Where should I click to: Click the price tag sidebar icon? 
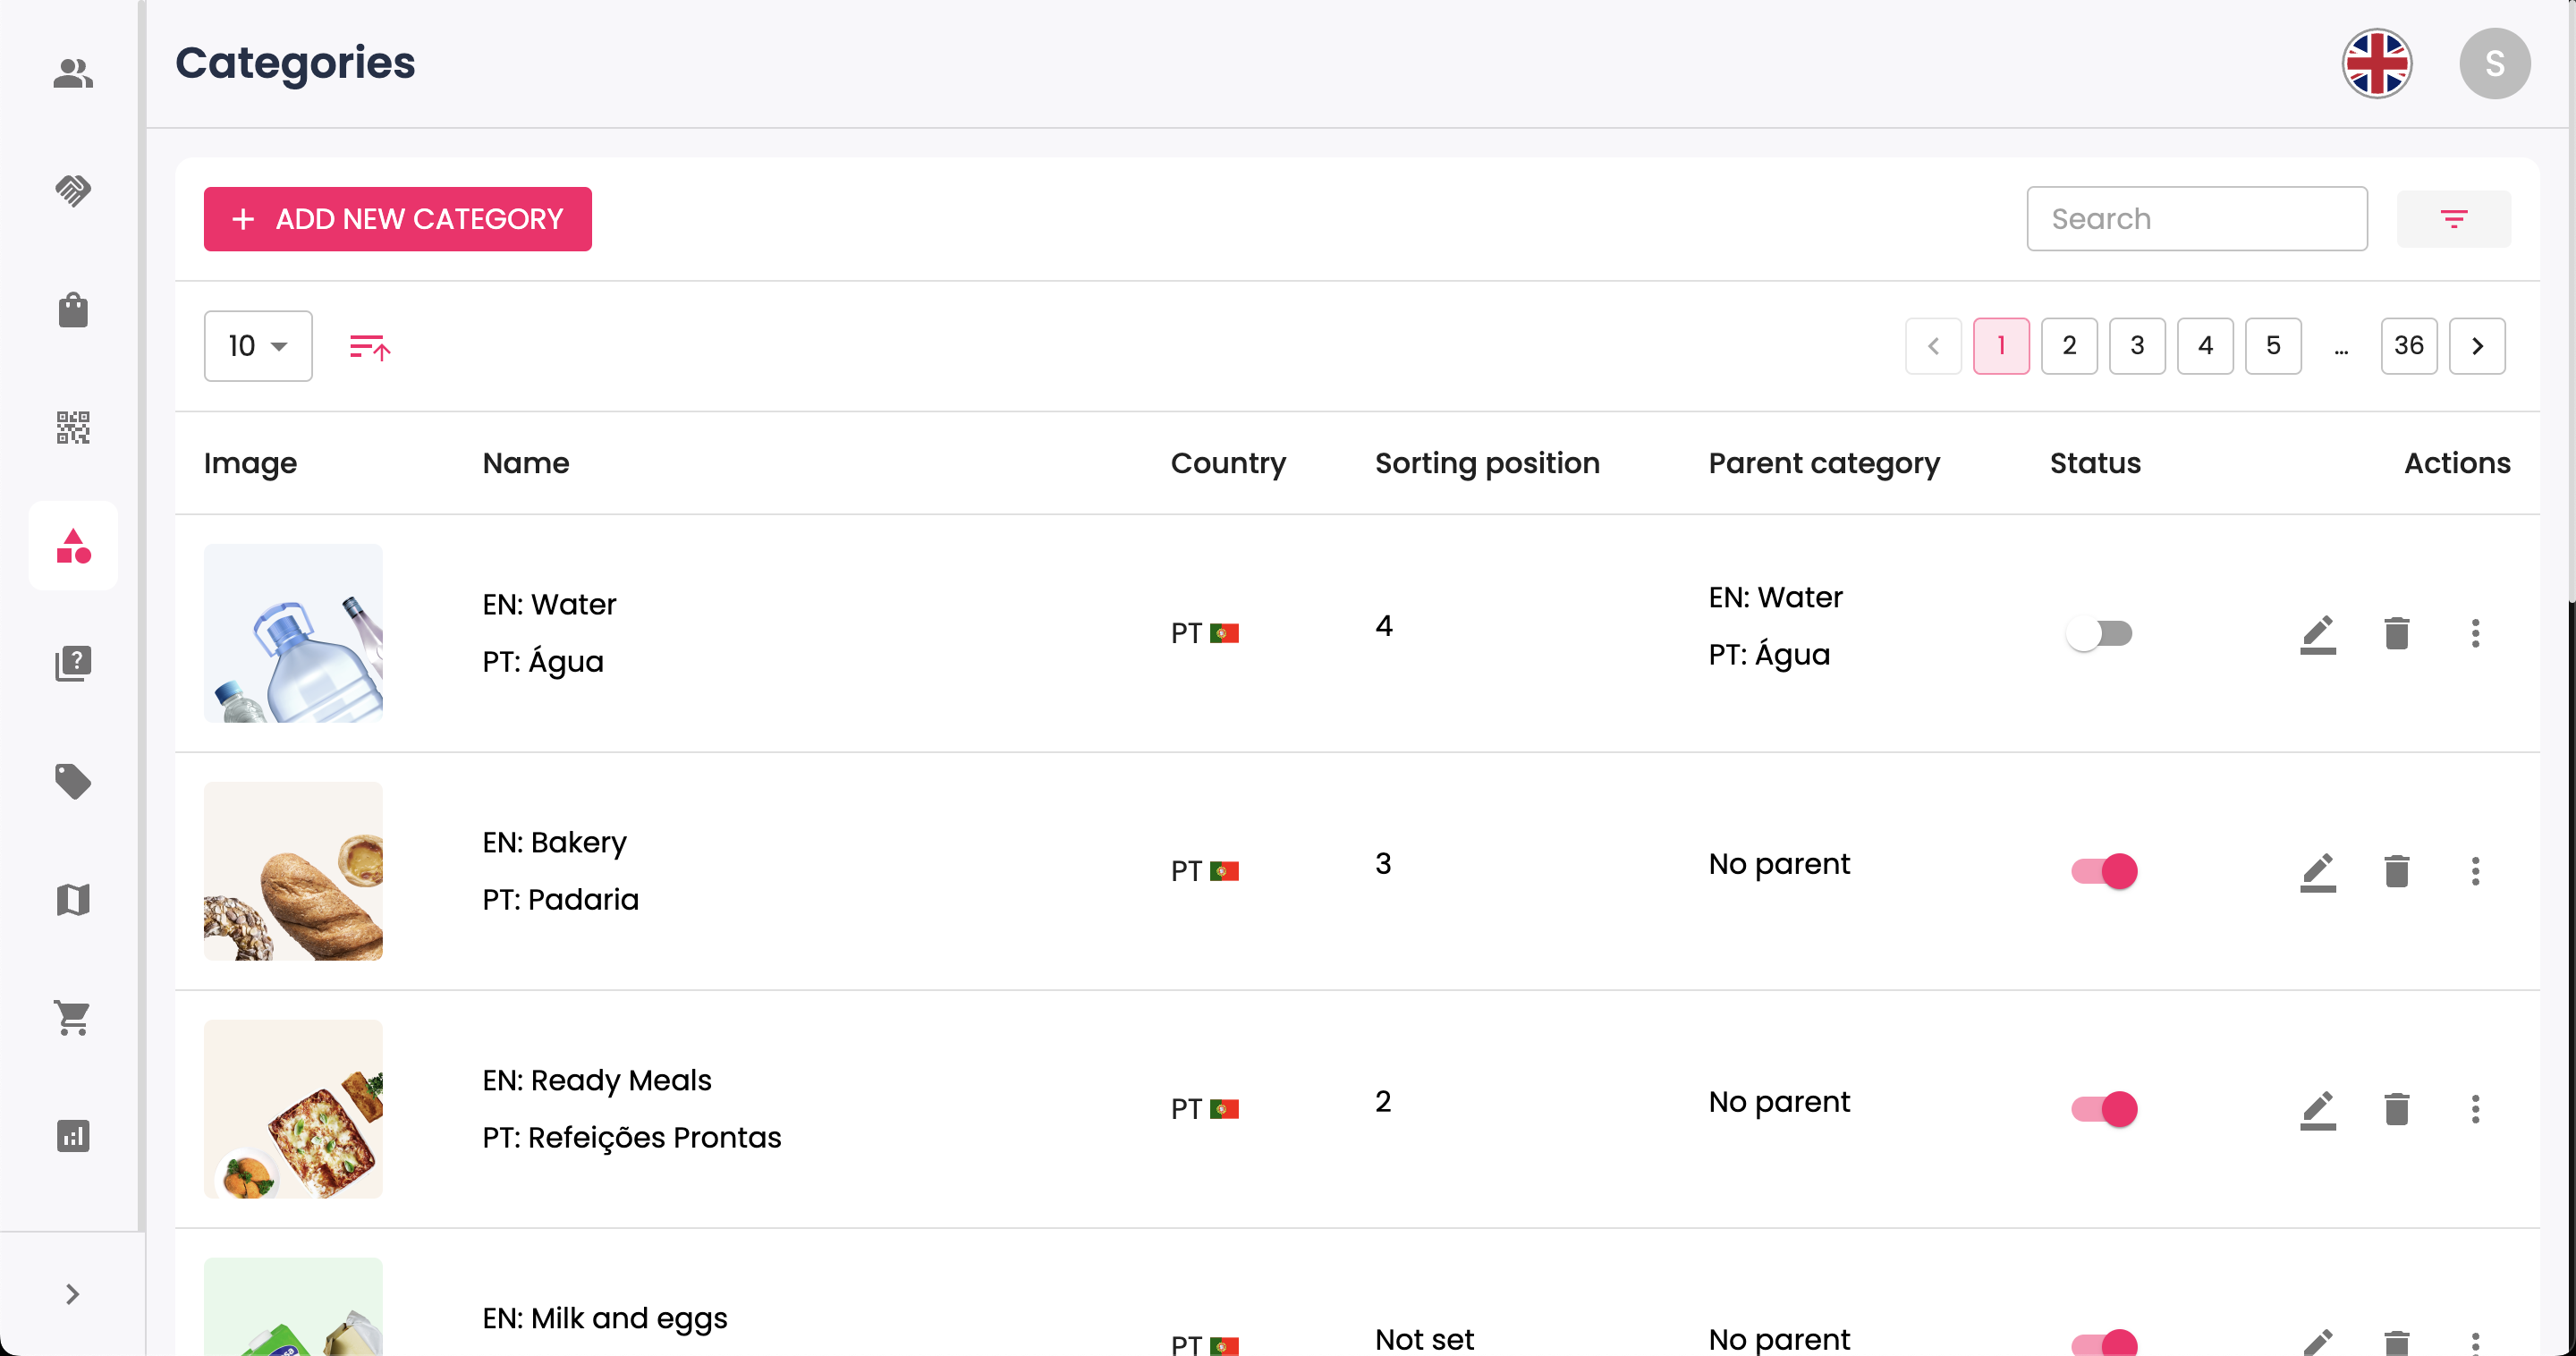tap(73, 781)
